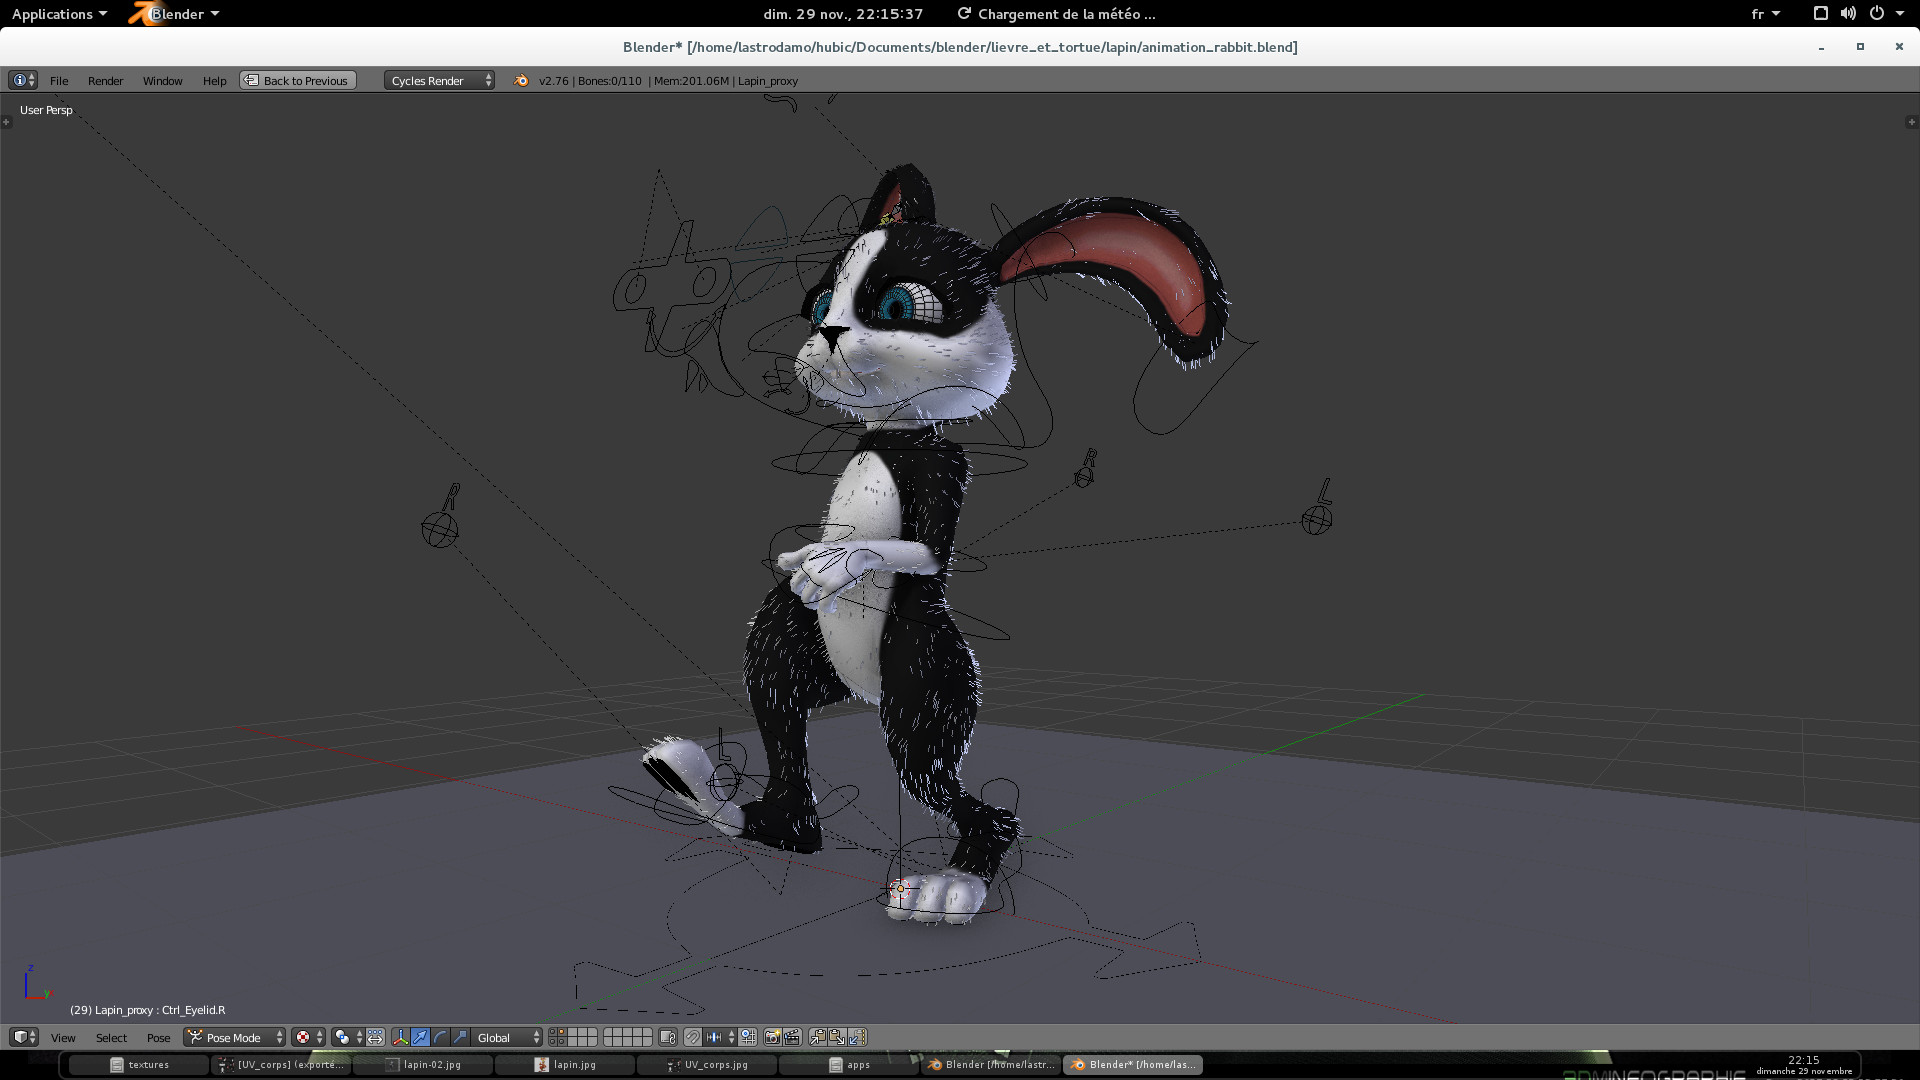Open the pivot point selector

click(347, 1037)
